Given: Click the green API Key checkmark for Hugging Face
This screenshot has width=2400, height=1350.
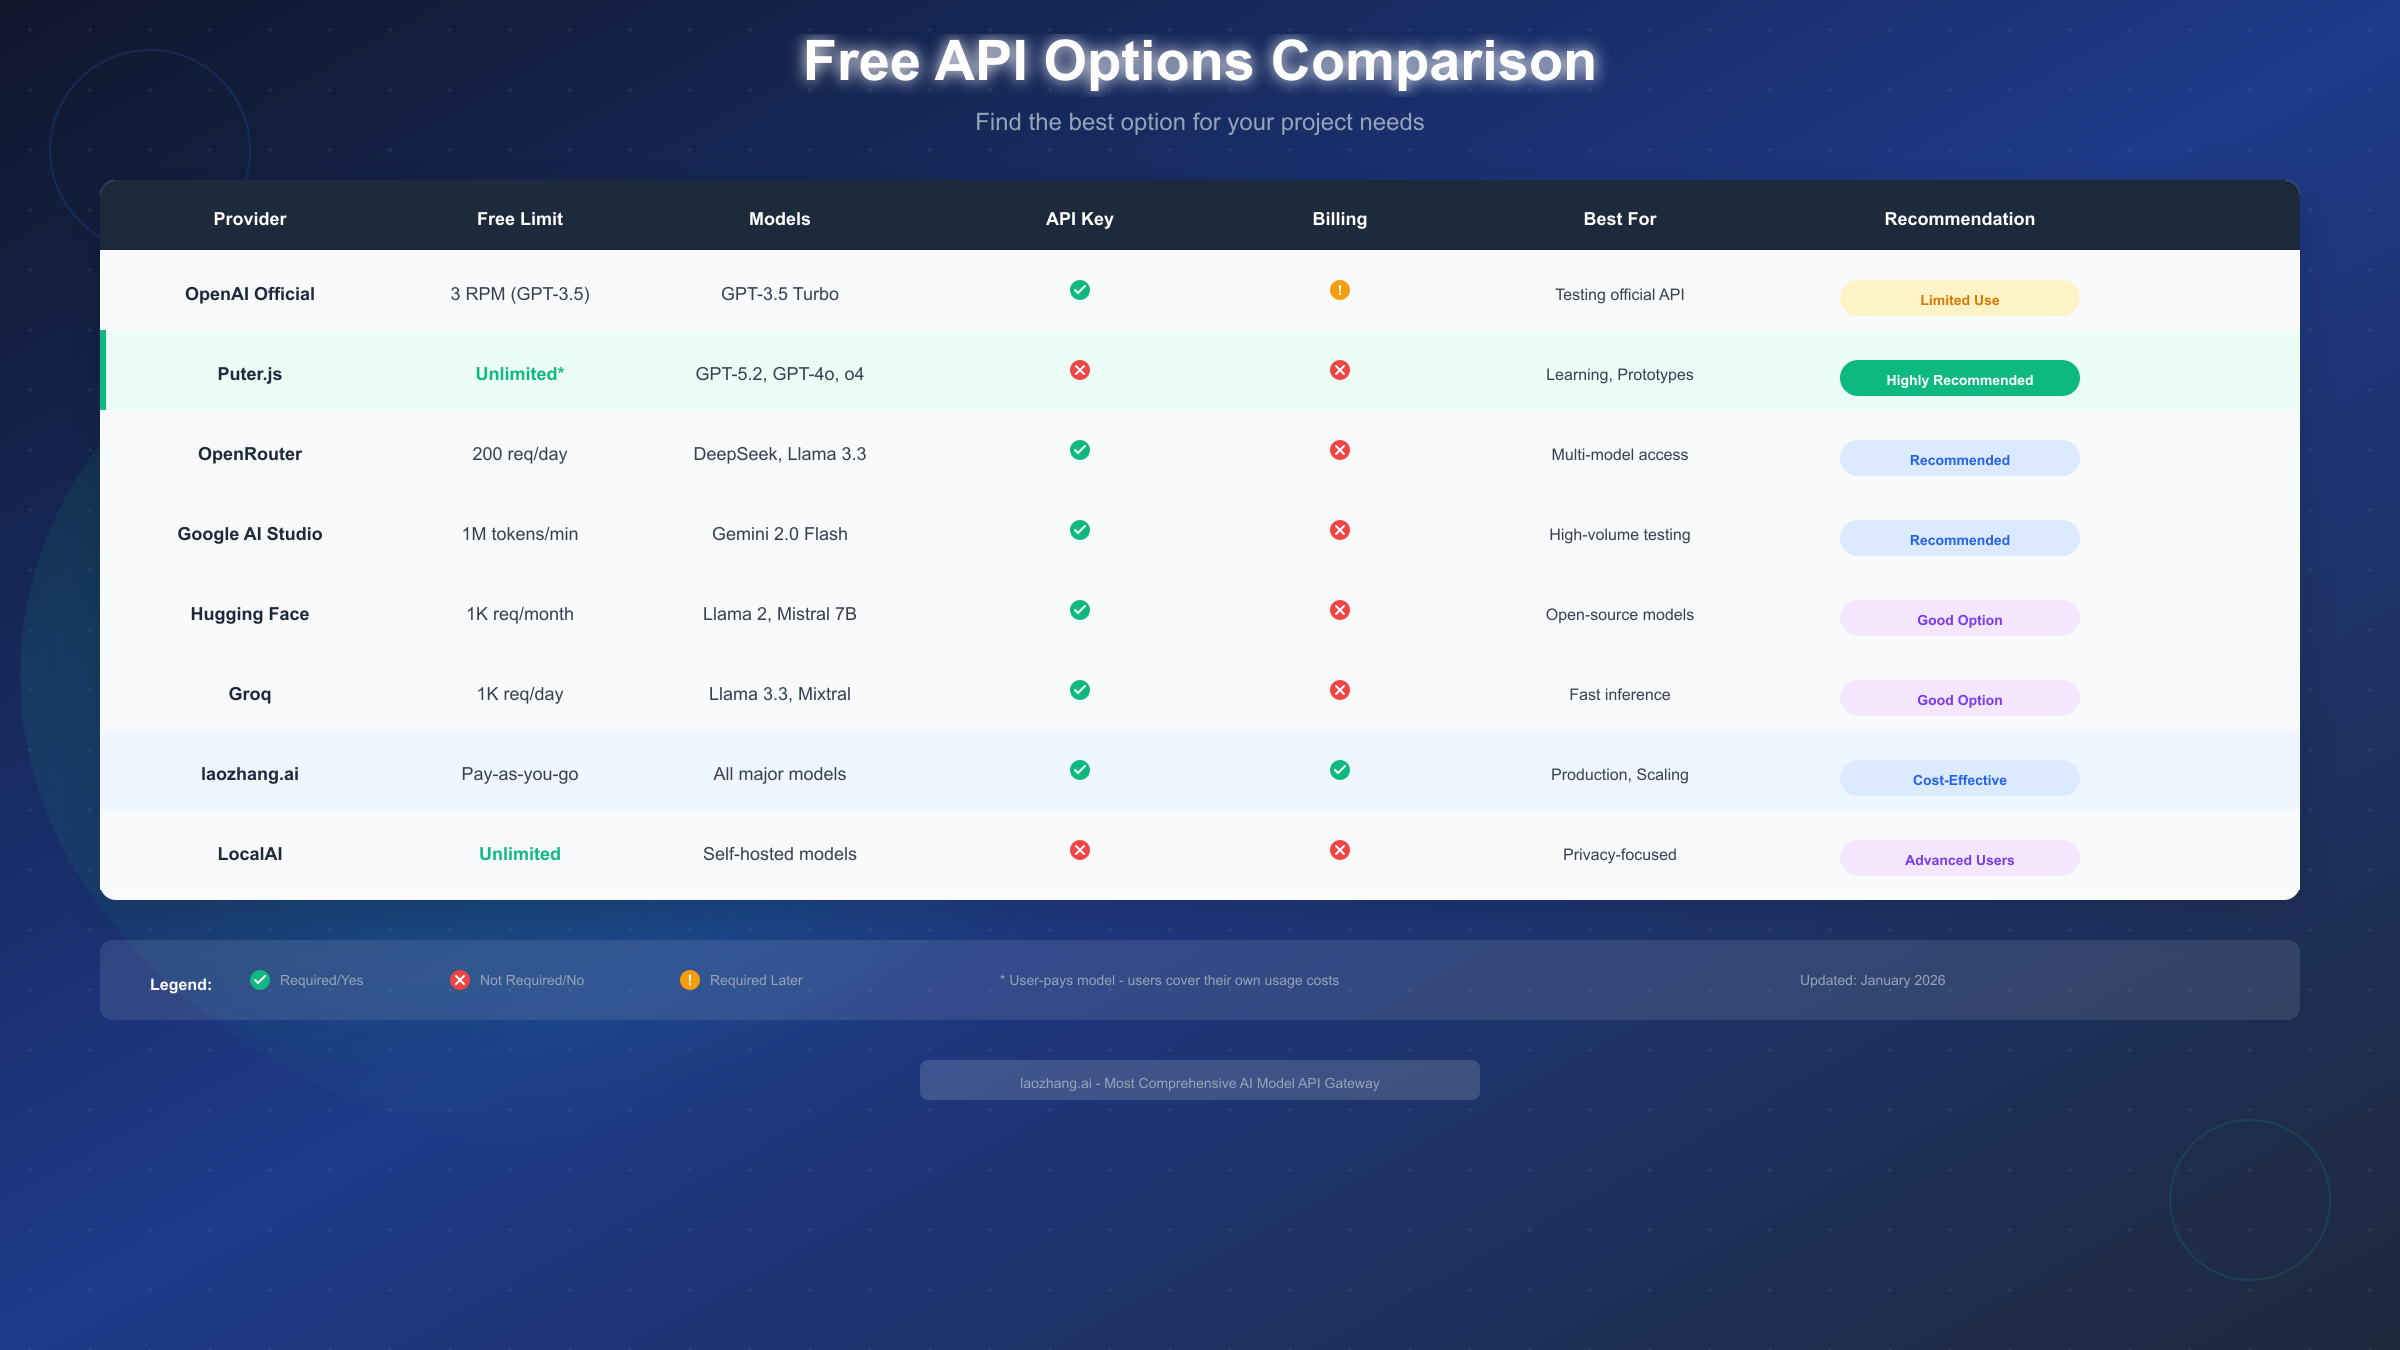Looking at the screenshot, I should pos(1080,610).
